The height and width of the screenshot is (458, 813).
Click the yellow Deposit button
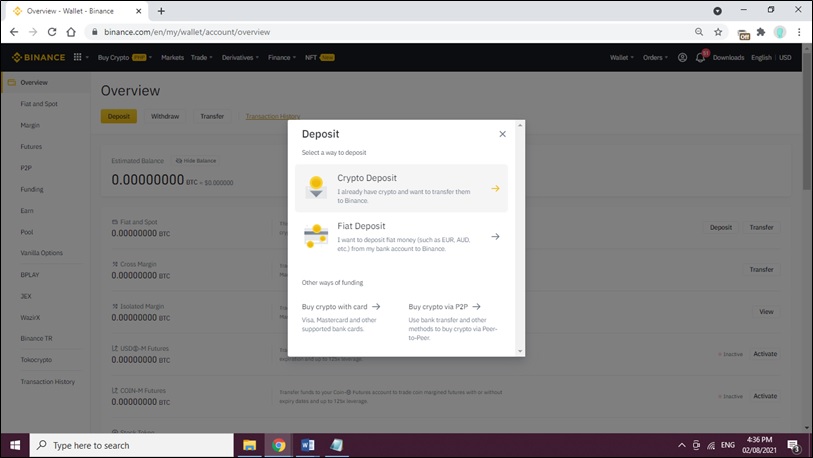click(119, 116)
